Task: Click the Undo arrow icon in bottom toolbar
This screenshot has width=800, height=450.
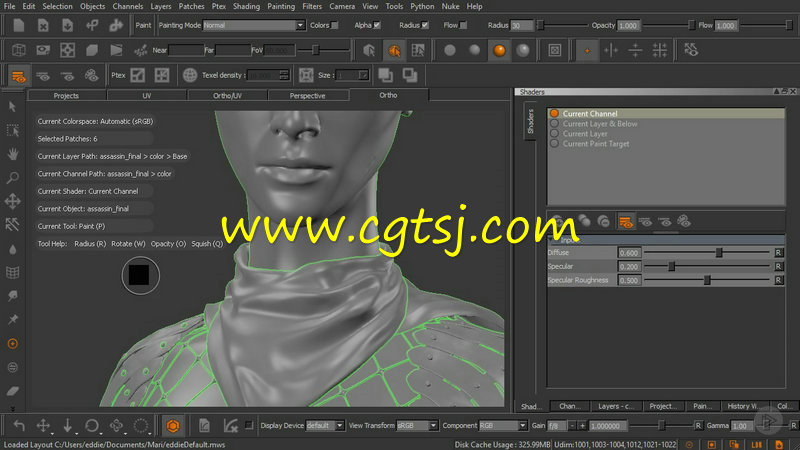Action: point(19,425)
